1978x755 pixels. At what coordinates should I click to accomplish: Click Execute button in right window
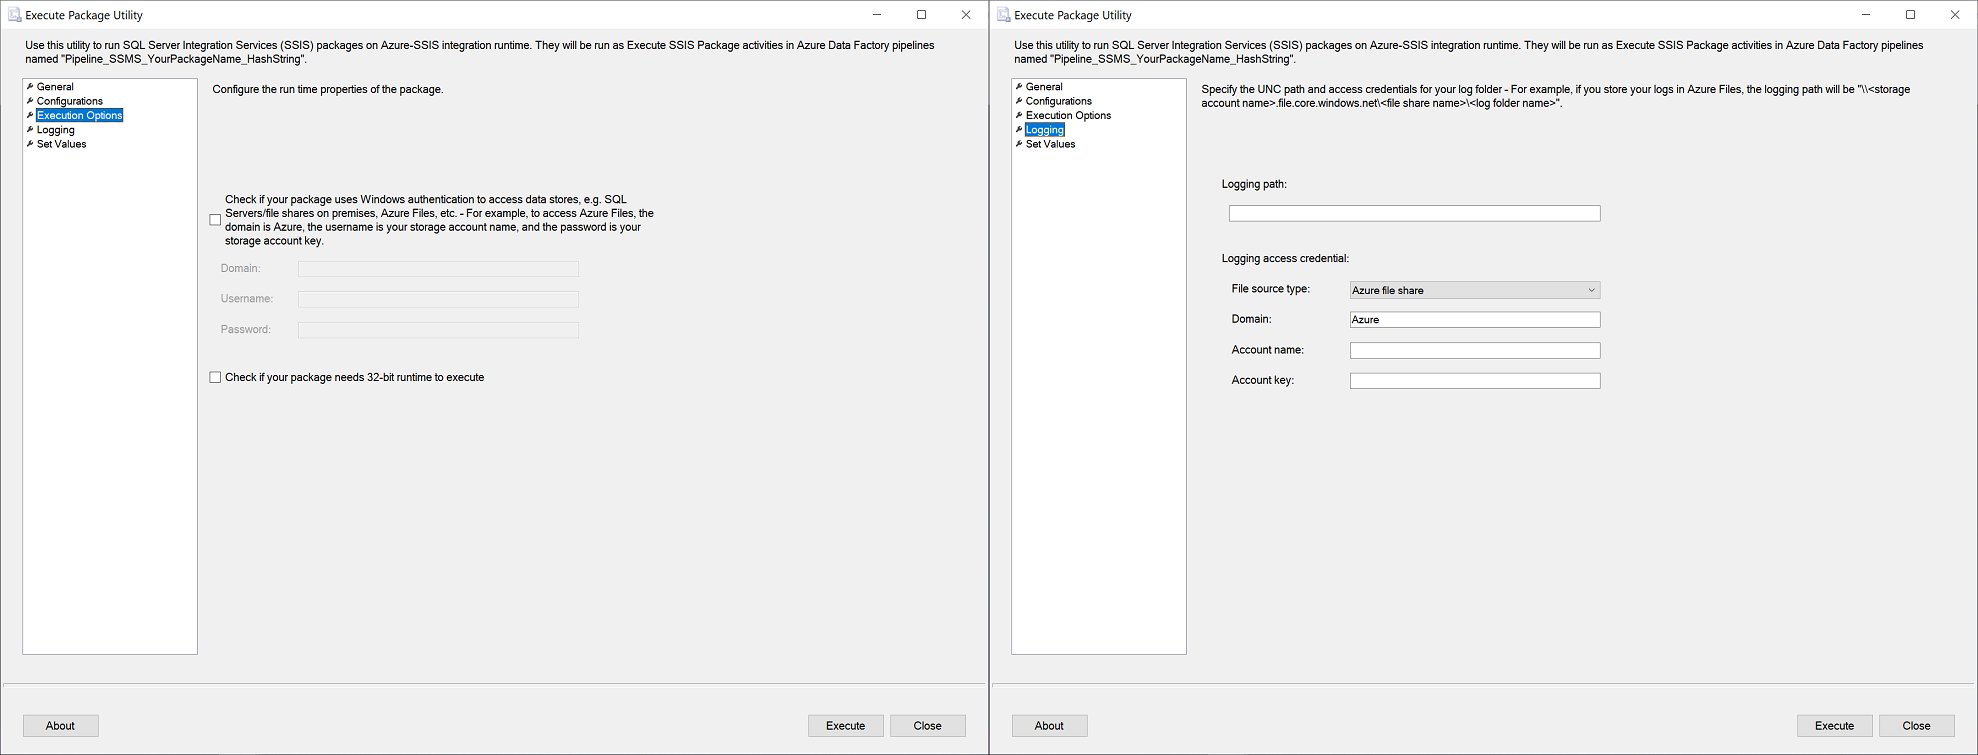(1835, 726)
